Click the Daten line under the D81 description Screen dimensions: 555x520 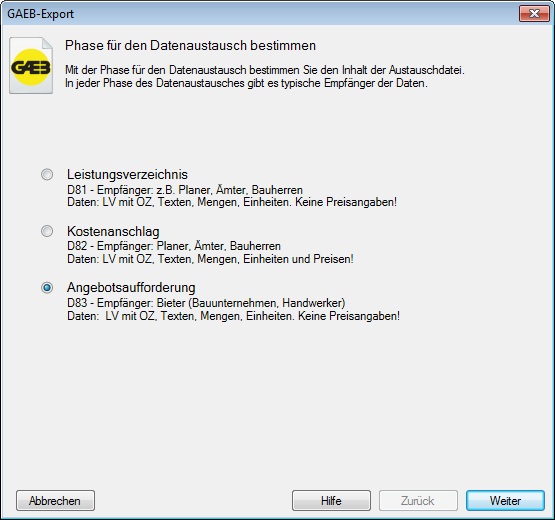click(232, 202)
